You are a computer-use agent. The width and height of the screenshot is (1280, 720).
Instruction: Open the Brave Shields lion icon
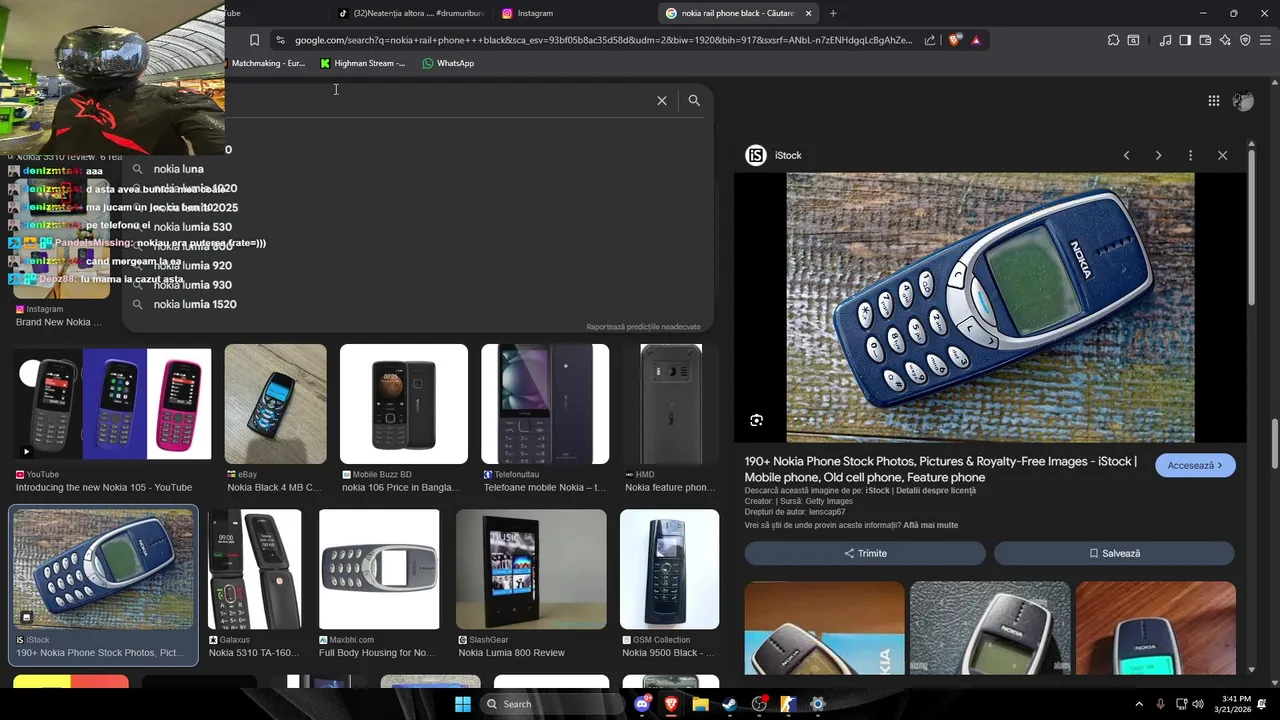click(x=955, y=40)
